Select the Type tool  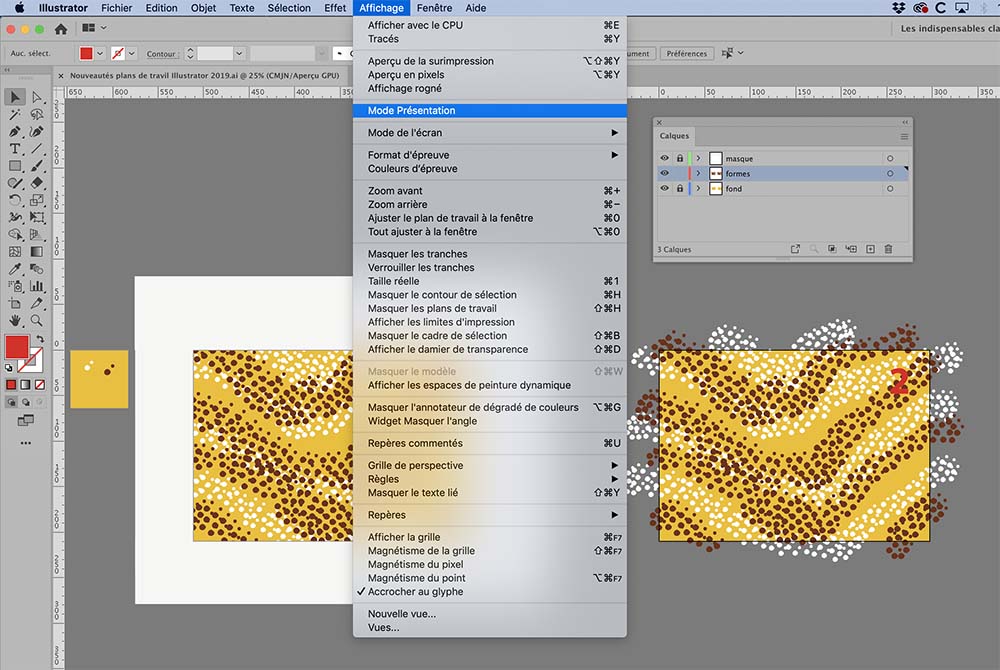15,148
